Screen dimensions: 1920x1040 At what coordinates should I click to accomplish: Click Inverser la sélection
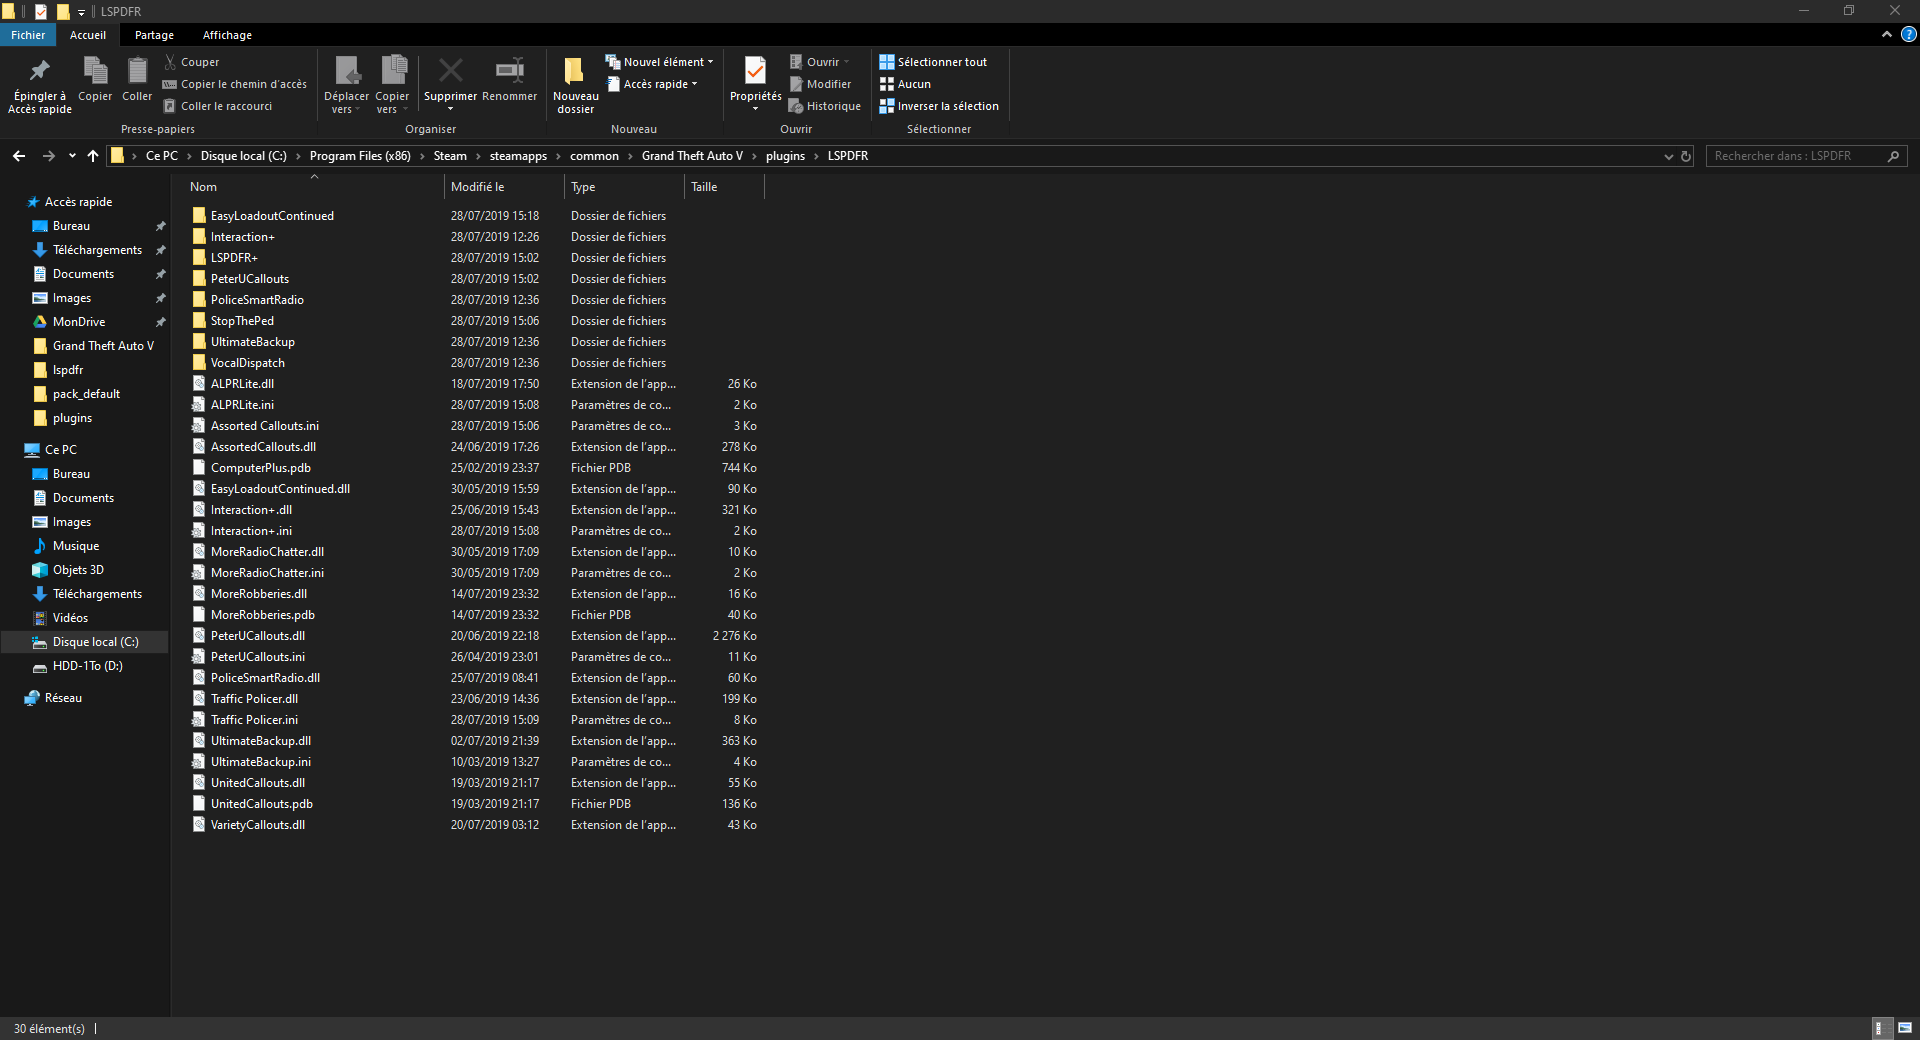pyautogui.click(x=939, y=106)
